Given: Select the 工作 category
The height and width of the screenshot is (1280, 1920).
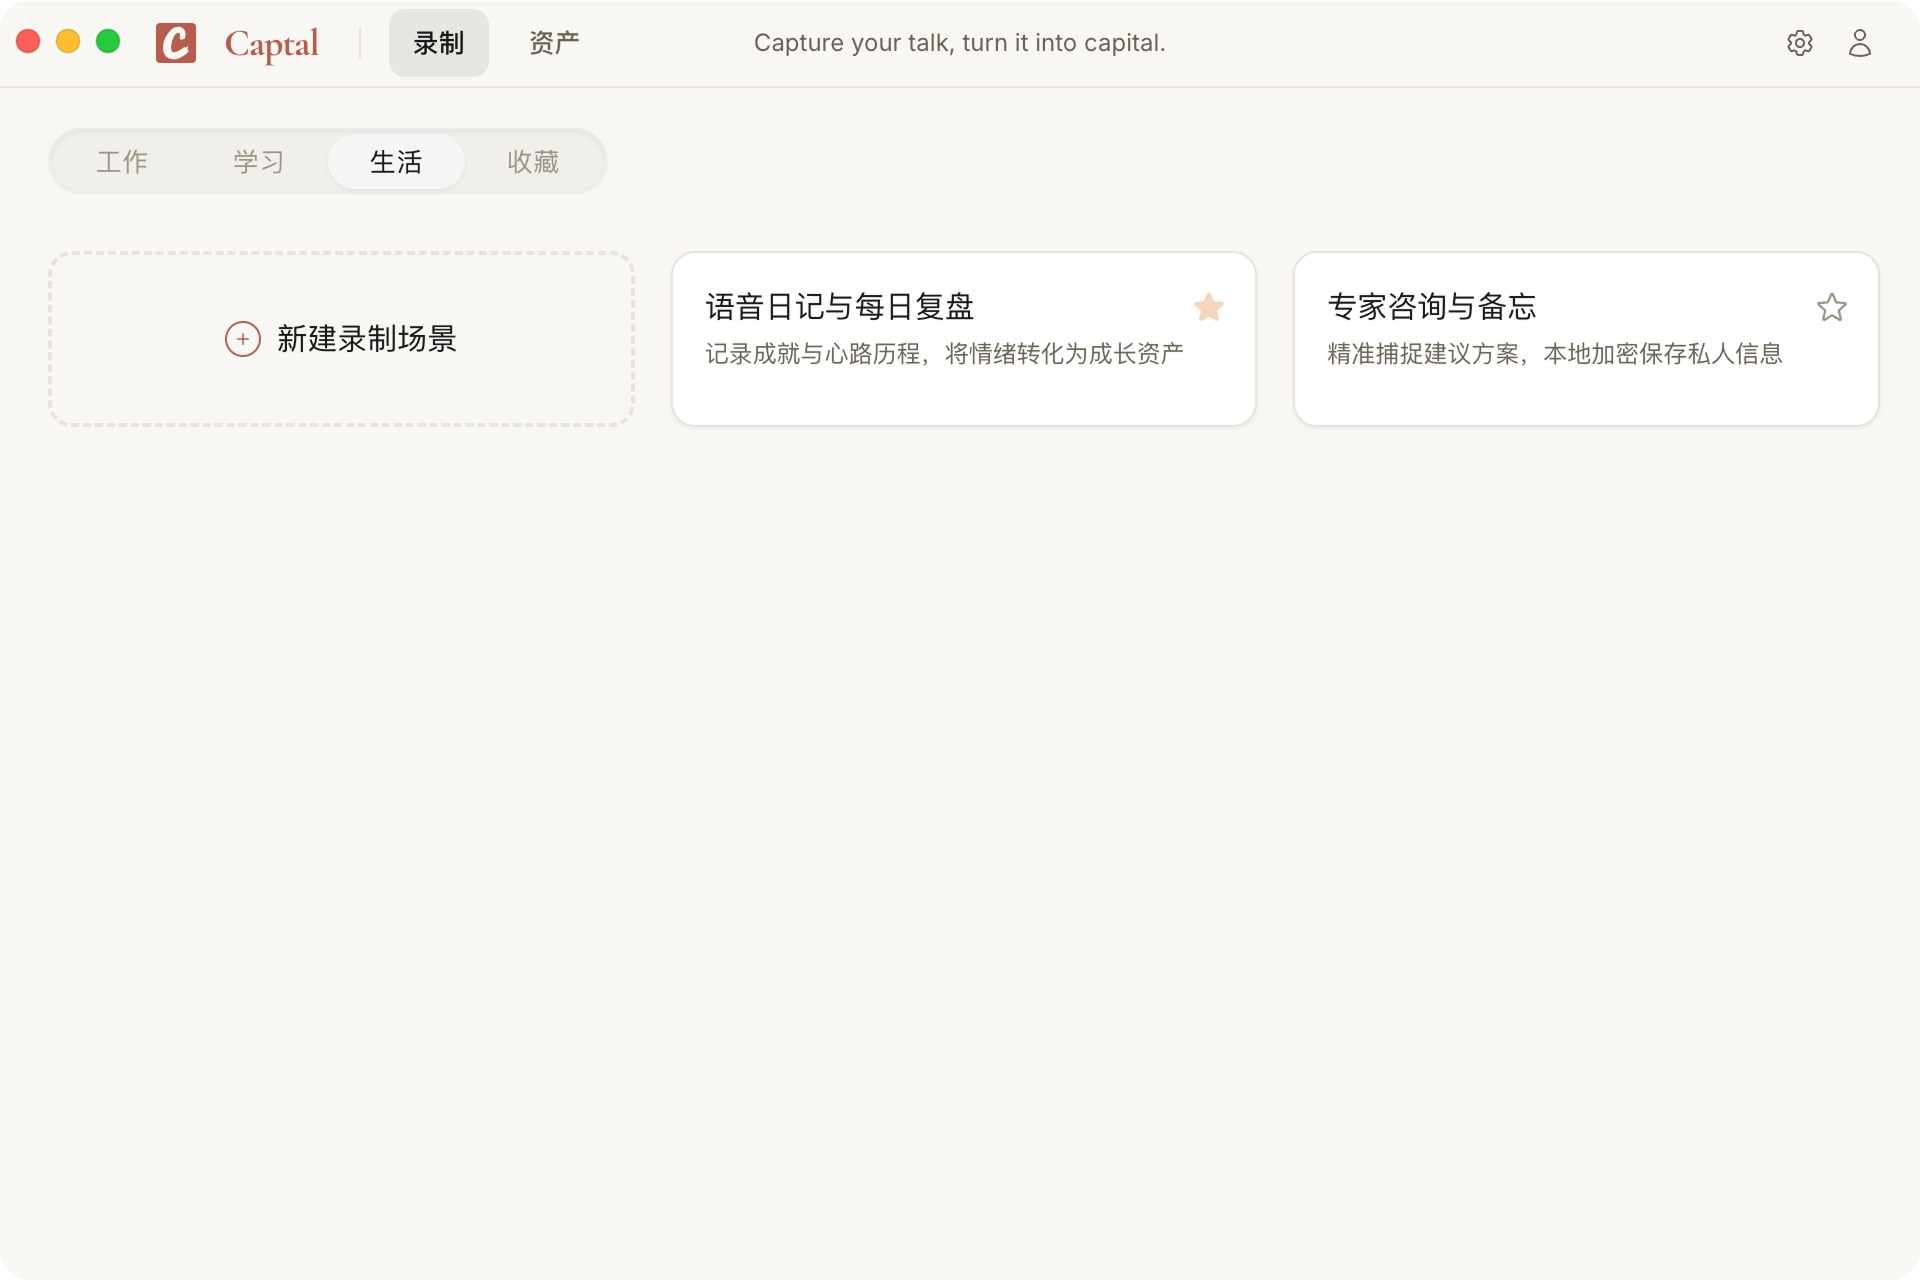Looking at the screenshot, I should point(121,161).
